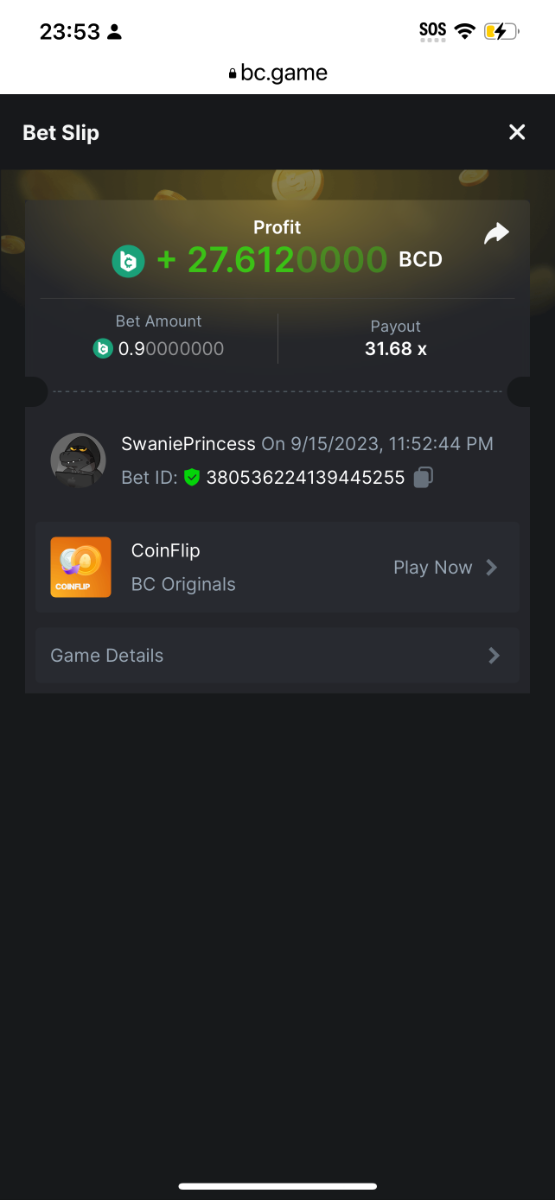Tap the battery status icon
555x1200 pixels.
[x=501, y=31]
